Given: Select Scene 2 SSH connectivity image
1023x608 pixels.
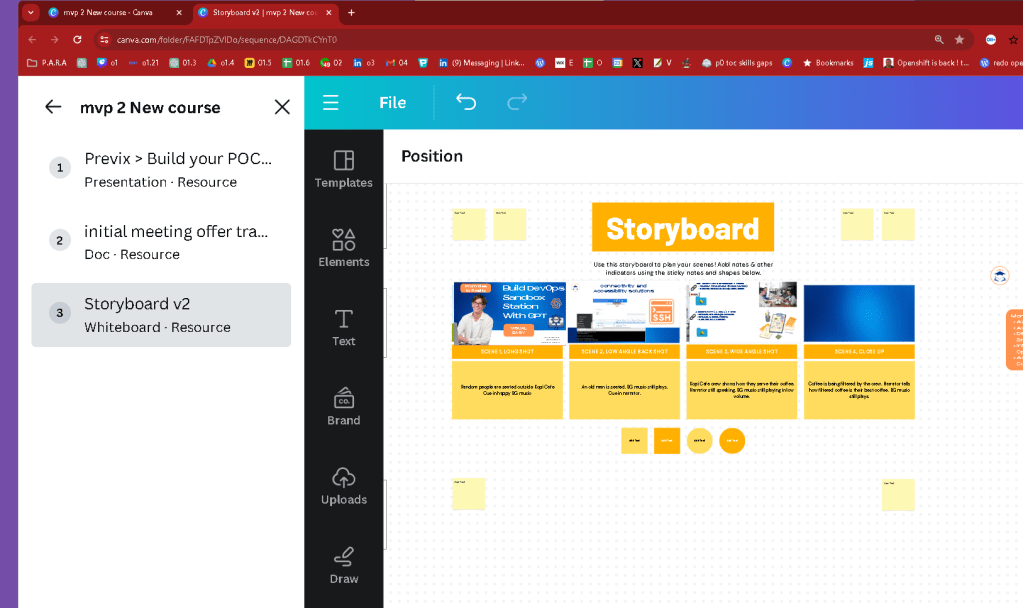Looking at the screenshot, I should [624, 312].
